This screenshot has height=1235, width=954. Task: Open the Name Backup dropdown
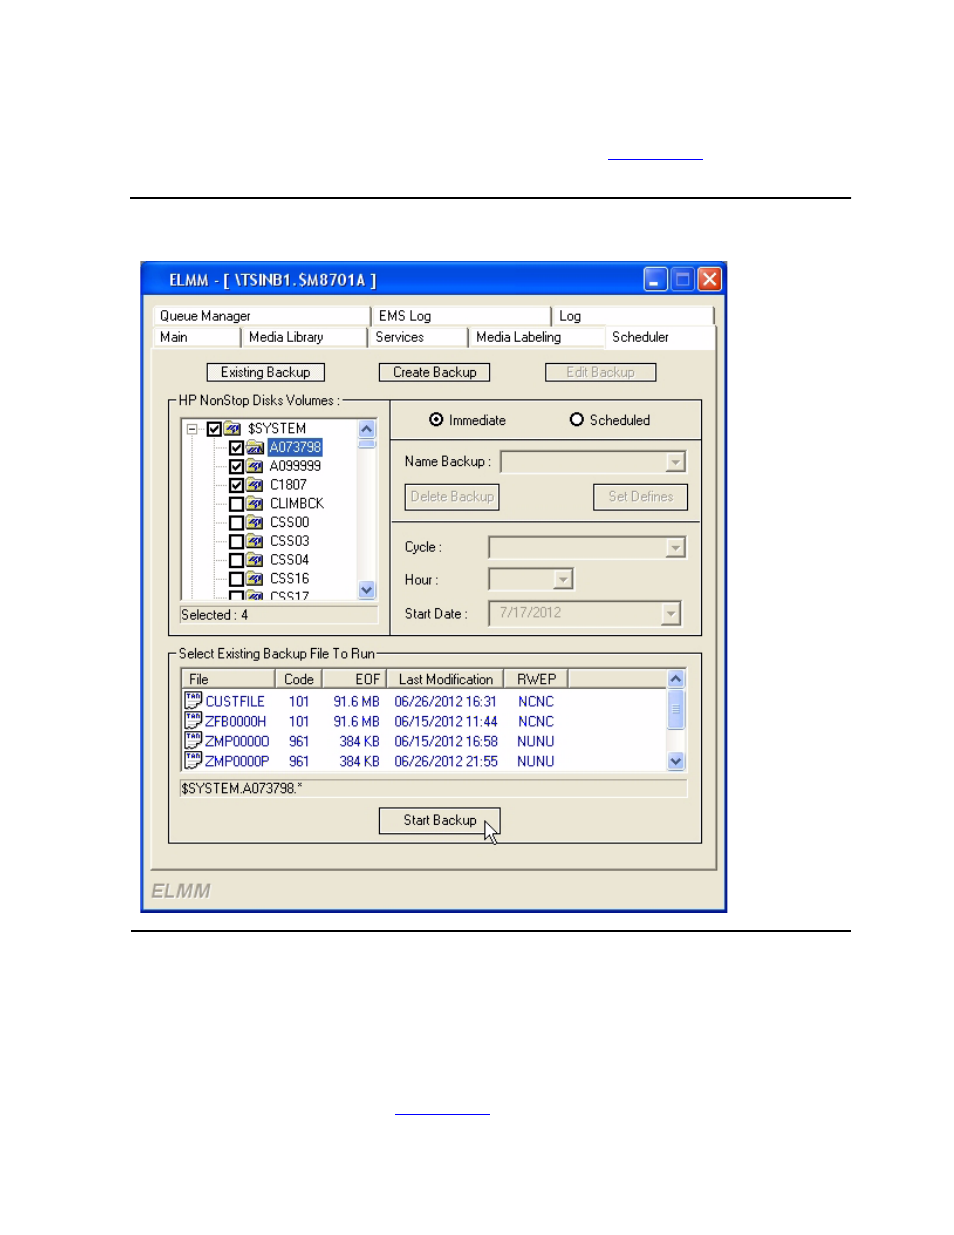[x=676, y=462]
